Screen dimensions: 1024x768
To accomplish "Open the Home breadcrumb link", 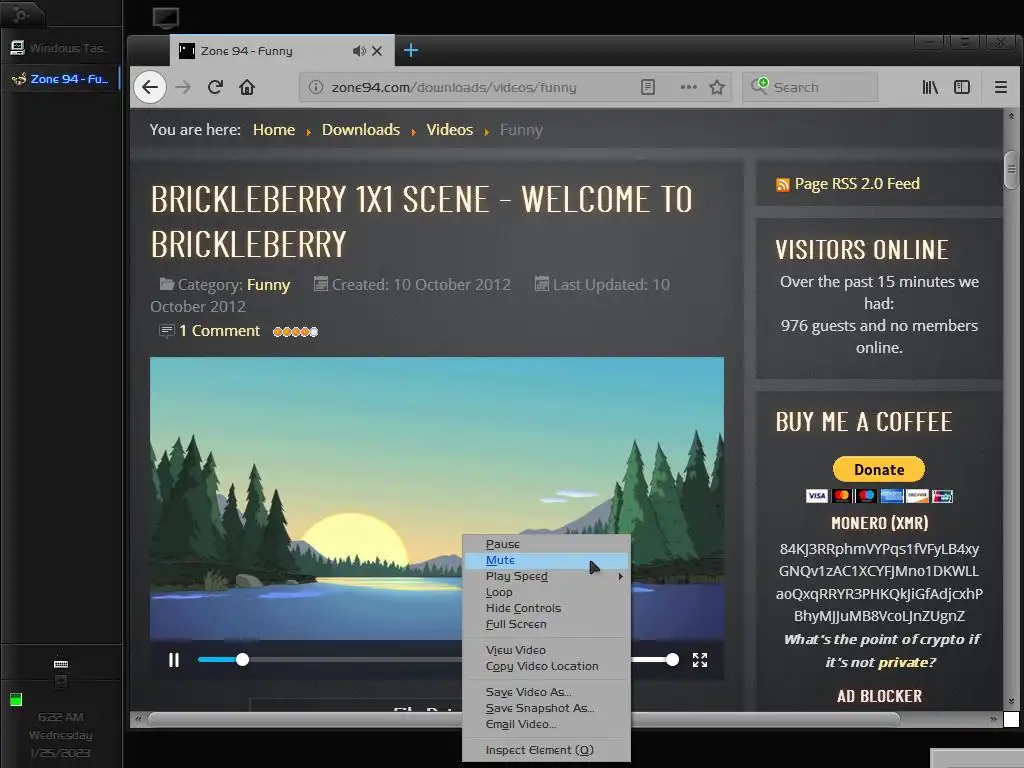I will 274,130.
